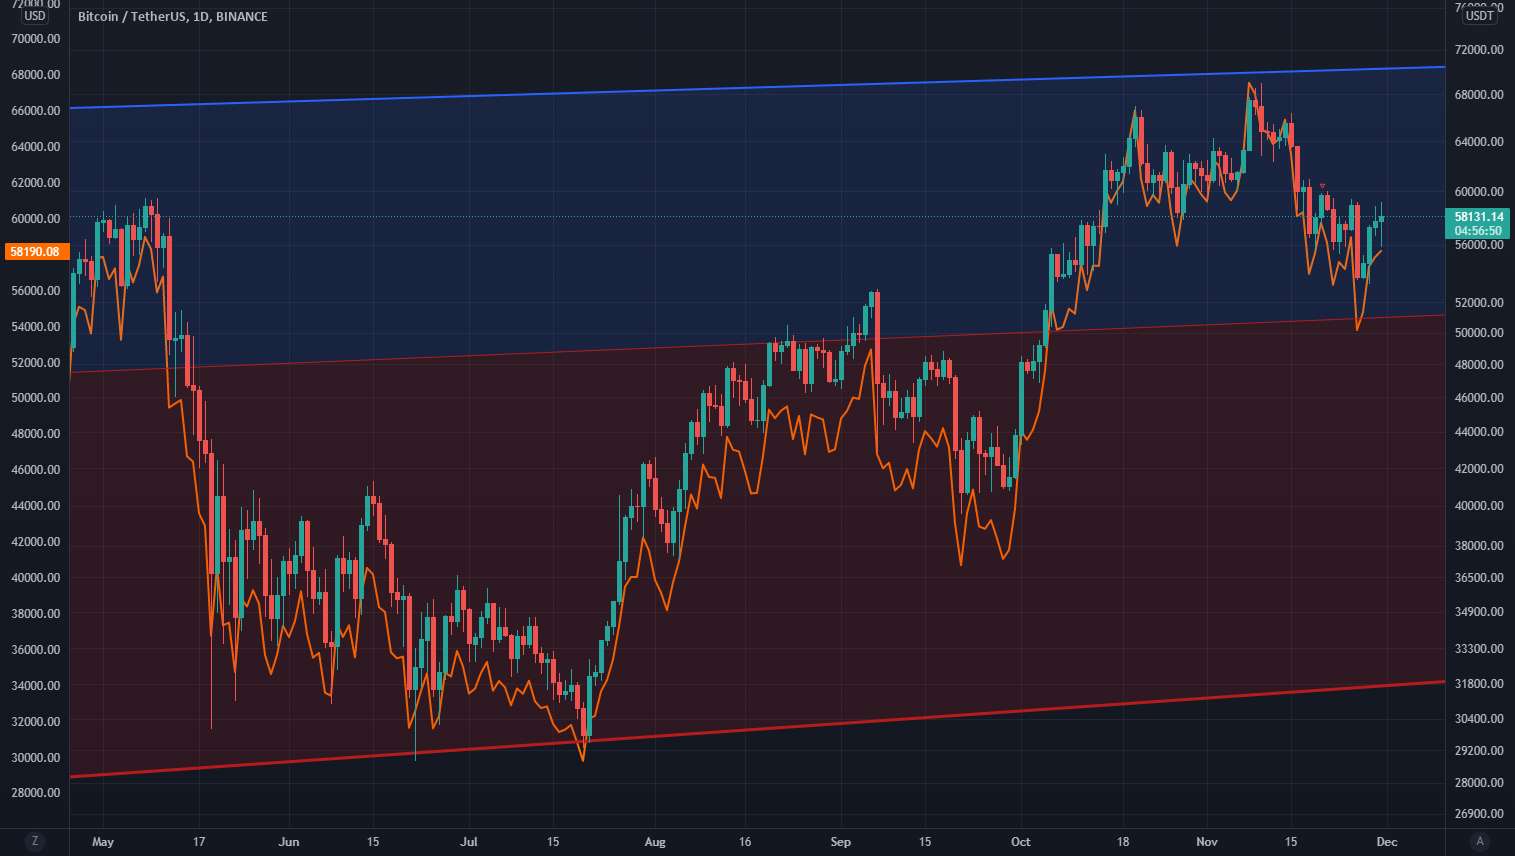Click 32000.00 on the left price scale
This screenshot has height=856, width=1515.
point(36,722)
